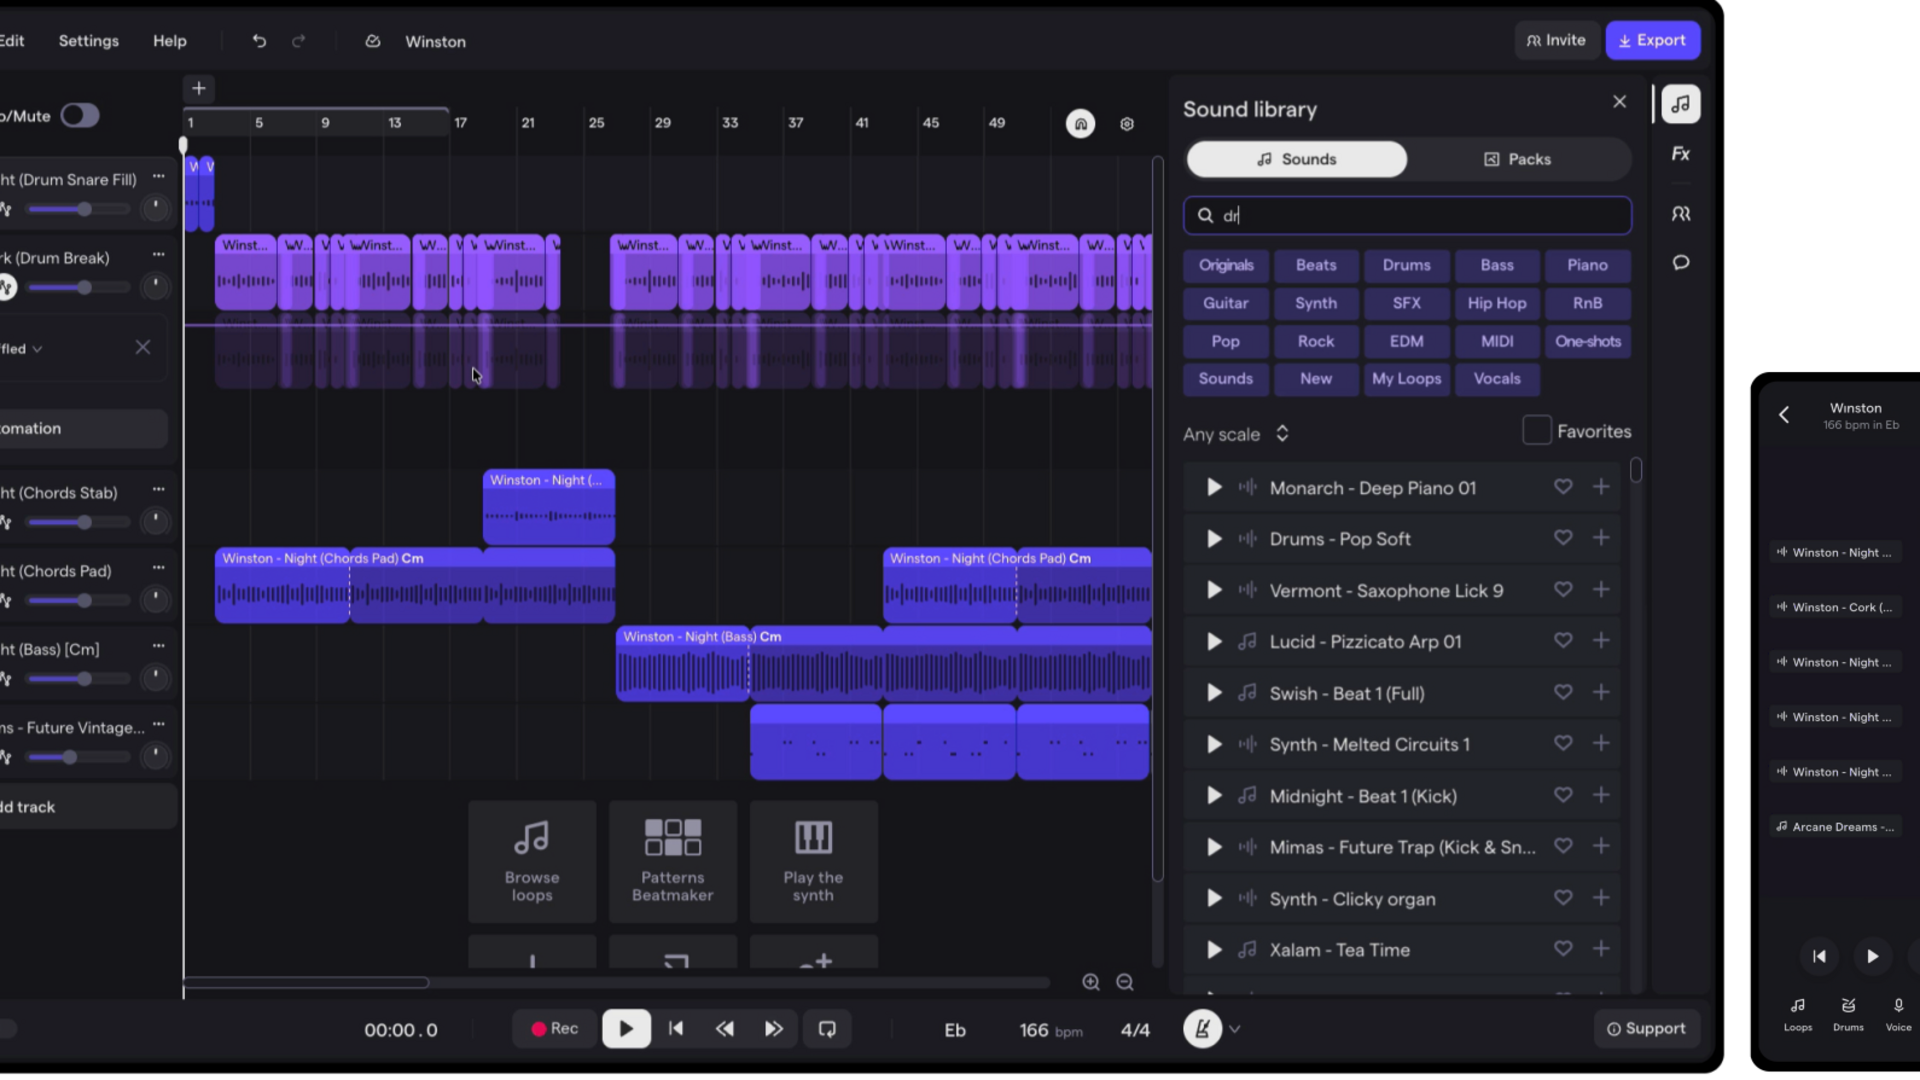Enable the Favorites filter checkbox

tap(1535, 430)
